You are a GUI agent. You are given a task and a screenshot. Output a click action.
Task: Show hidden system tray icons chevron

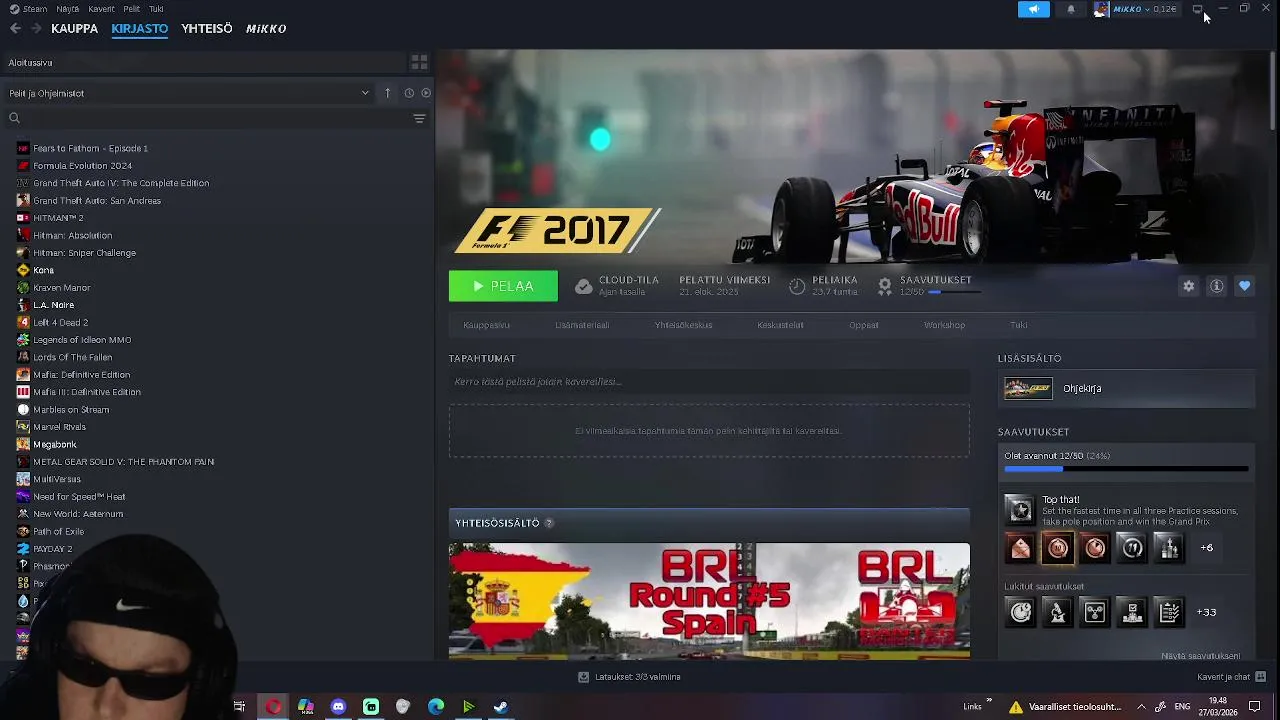(x=1141, y=707)
